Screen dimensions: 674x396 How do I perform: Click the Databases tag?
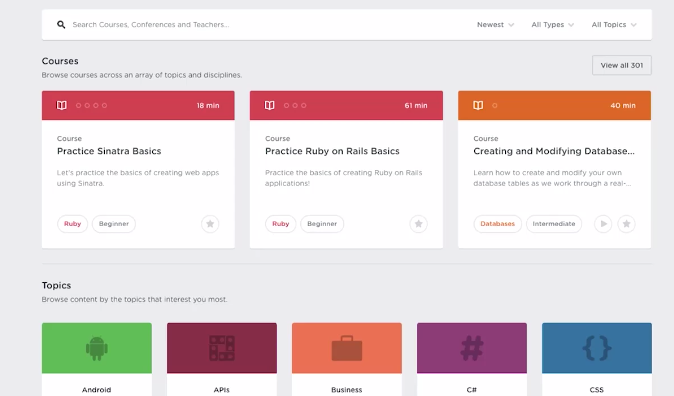tap(497, 224)
